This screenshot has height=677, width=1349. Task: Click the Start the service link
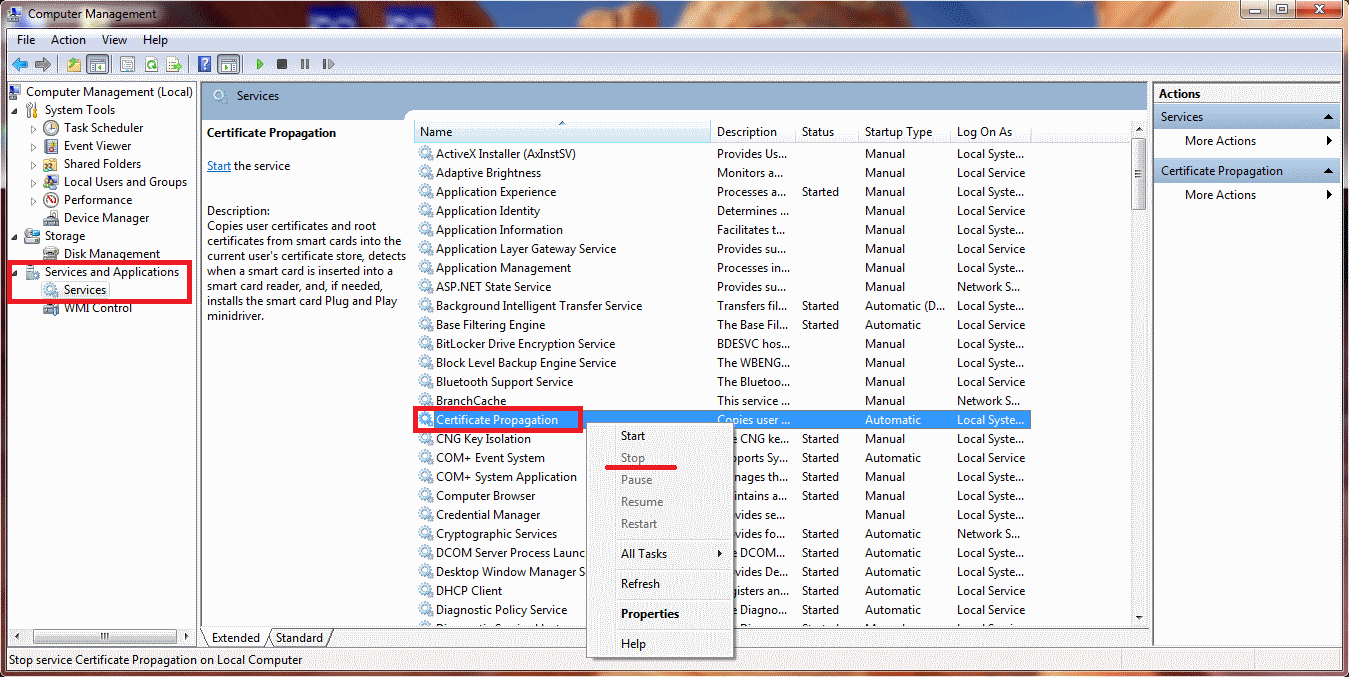pyautogui.click(x=219, y=166)
